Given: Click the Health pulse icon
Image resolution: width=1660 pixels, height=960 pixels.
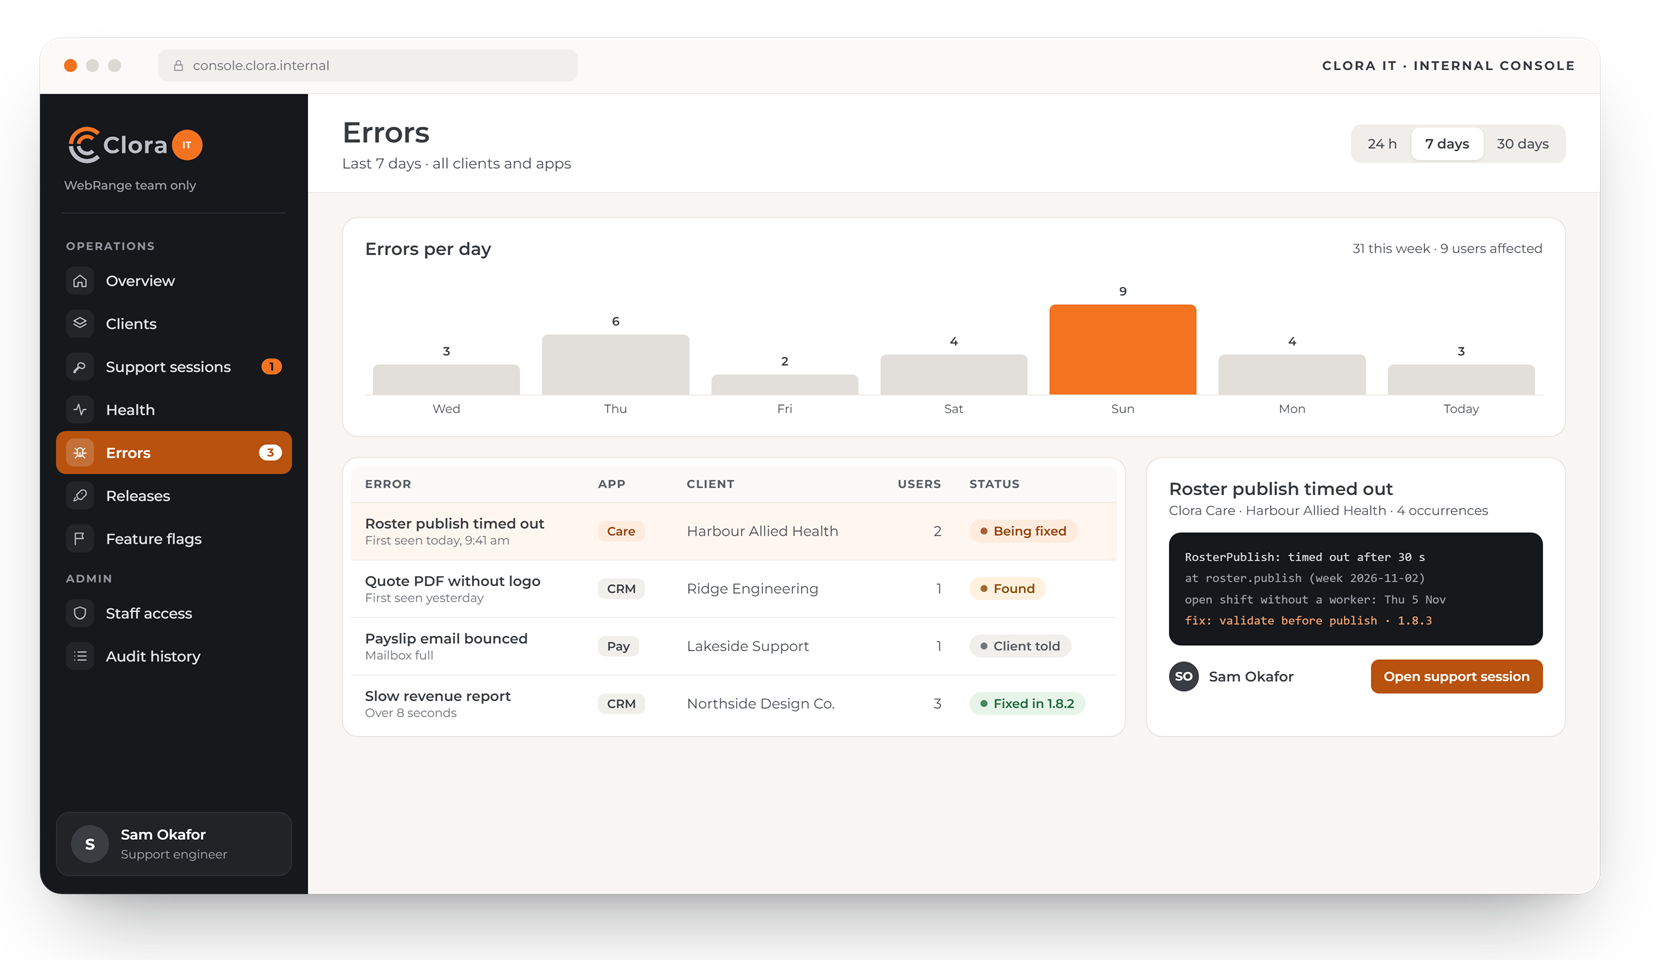Looking at the screenshot, I should pyautogui.click(x=80, y=410).
